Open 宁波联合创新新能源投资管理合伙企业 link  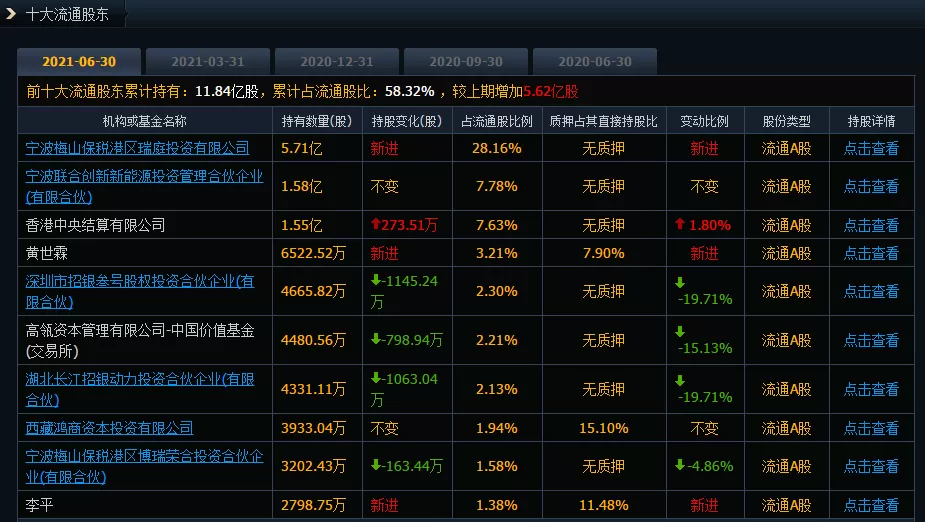click(x=144, y=186)
